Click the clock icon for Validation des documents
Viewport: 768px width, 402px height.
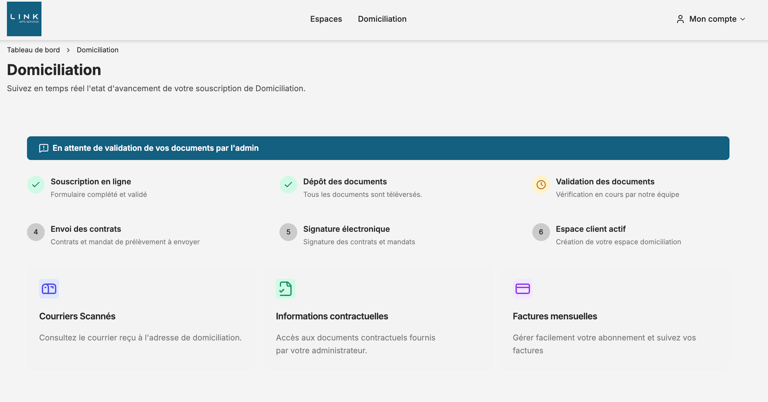(541, 185)
